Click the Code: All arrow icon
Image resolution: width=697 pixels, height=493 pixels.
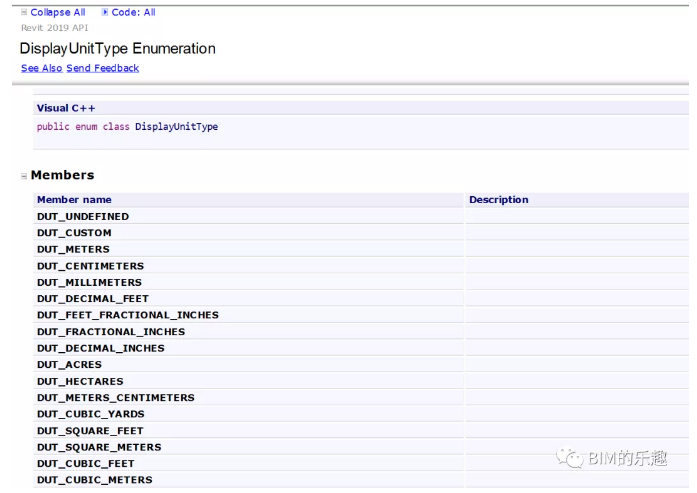pos(105,12)
